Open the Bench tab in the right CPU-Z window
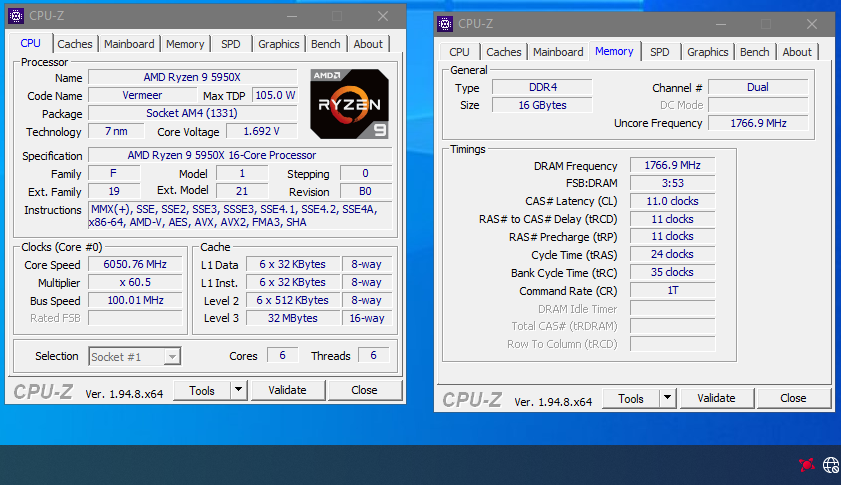The height and width of the screenshot is (485, 841). coord(755,52)
